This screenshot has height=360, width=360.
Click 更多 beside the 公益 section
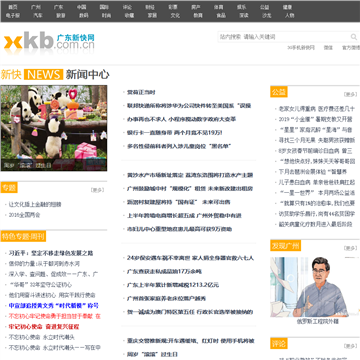pyautogui.click(x=350, y=94)
